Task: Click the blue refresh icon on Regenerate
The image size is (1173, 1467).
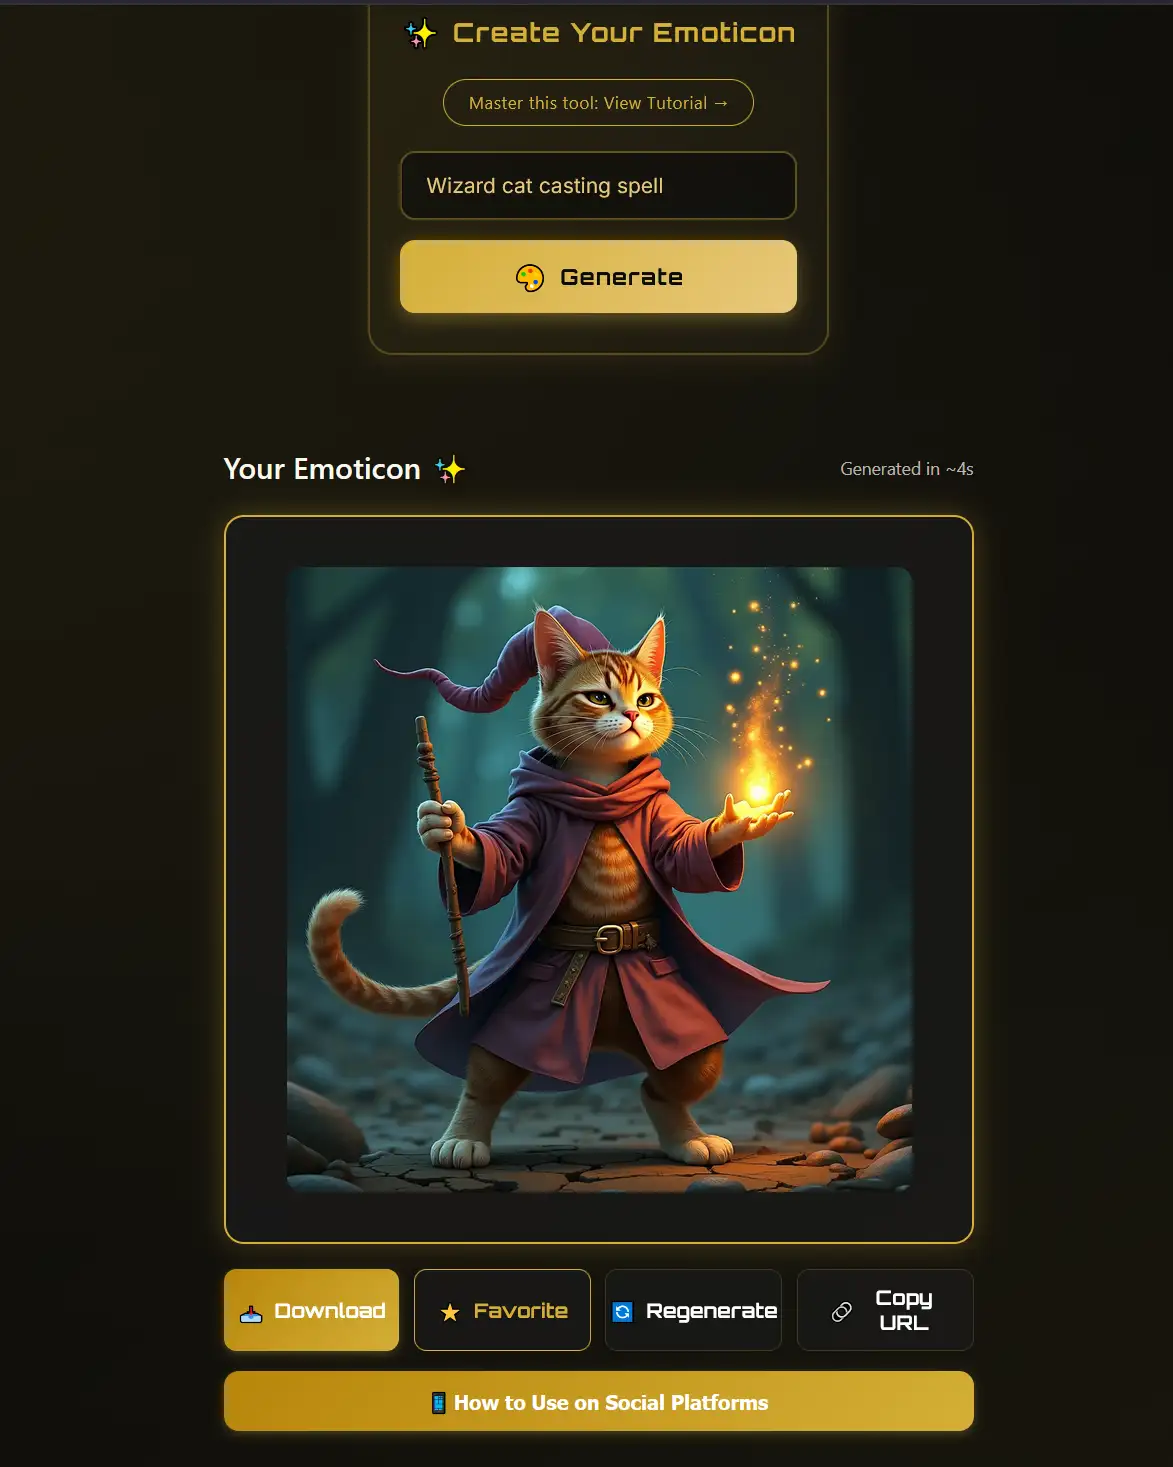Action: pyautogui.click(x=622, y=1312)
